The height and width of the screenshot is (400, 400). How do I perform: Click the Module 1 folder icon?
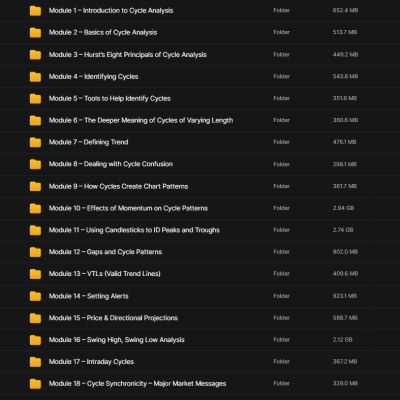point(35,11)
